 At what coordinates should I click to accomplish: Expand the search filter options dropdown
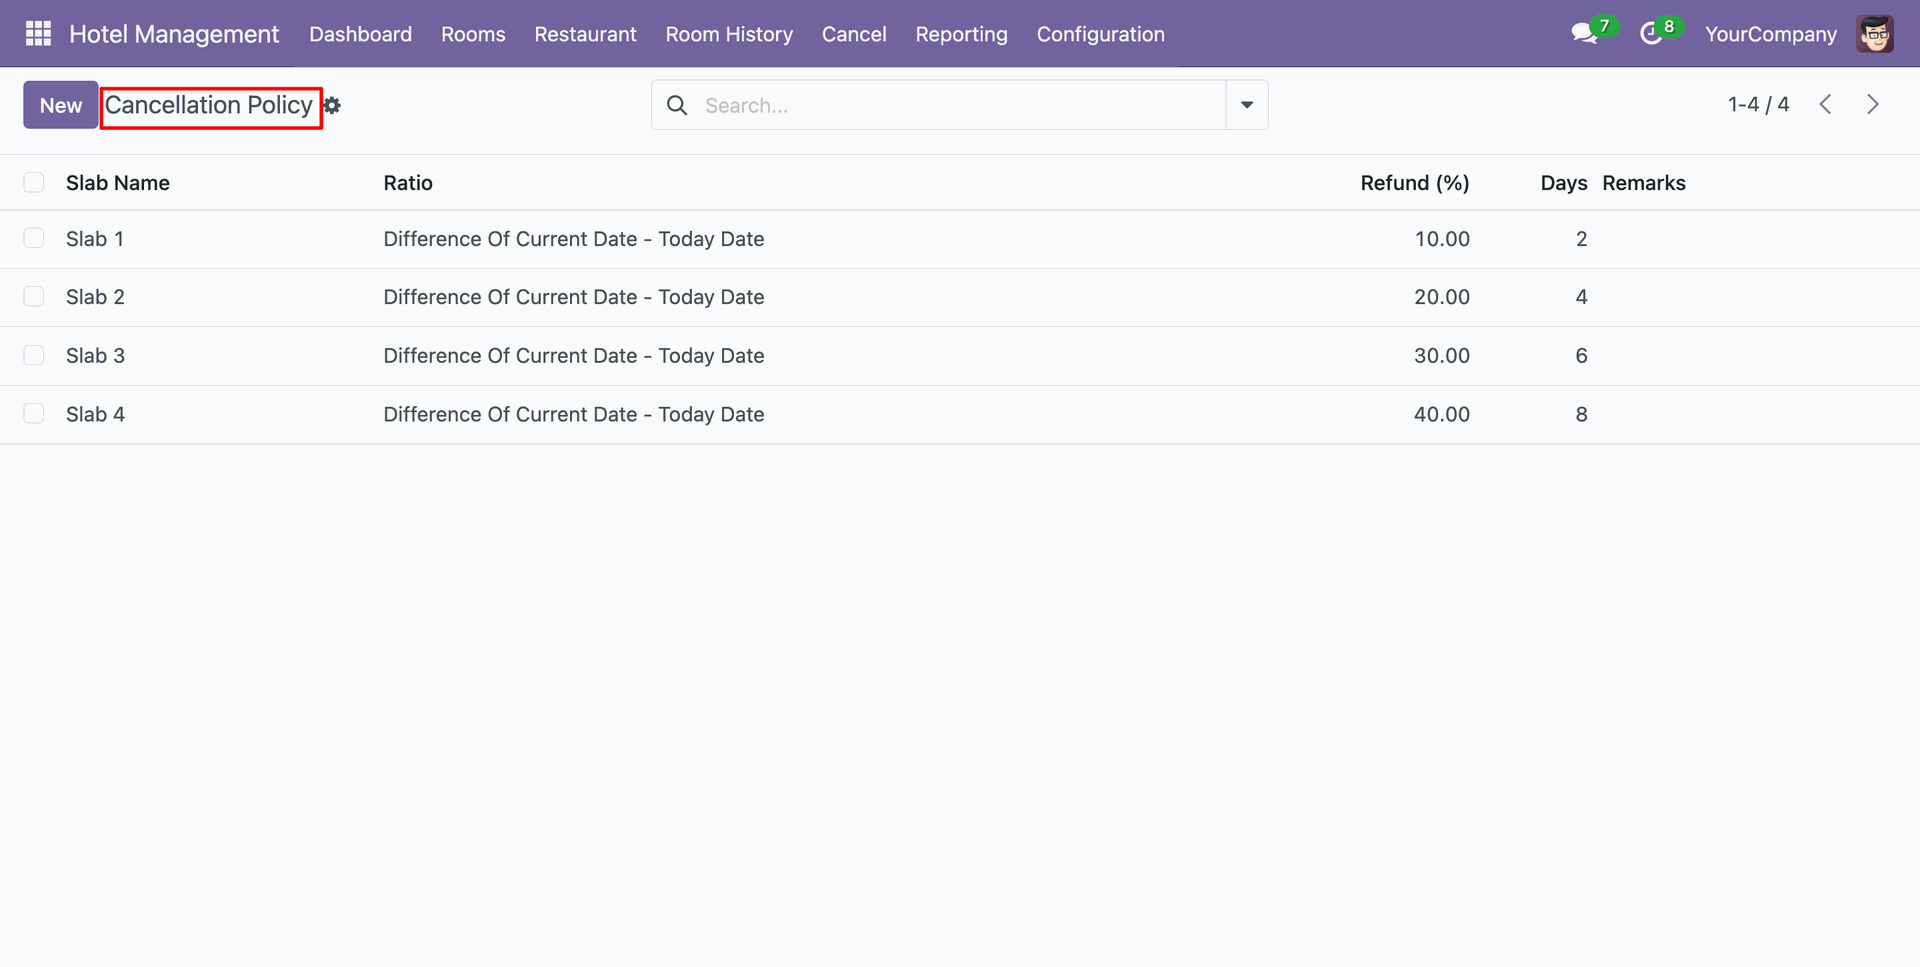click(1246, 106)
